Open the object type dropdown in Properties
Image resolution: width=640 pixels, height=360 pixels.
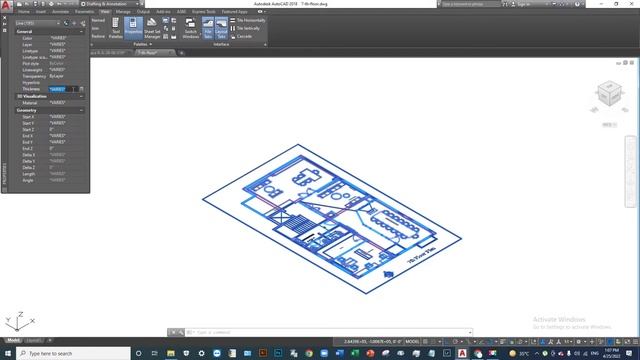(38, 23)
